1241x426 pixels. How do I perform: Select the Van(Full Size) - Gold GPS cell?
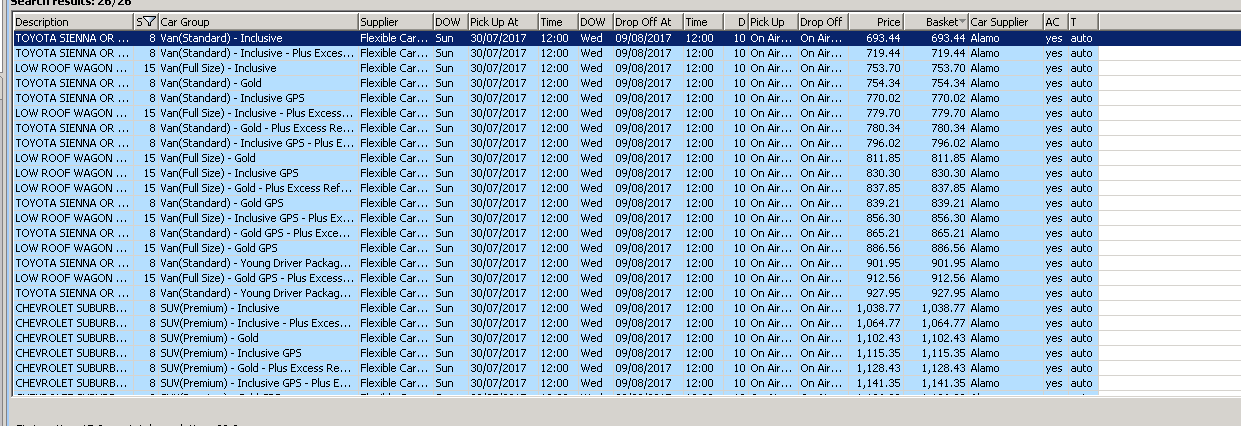pyautogui.click(x=258, y=248)
